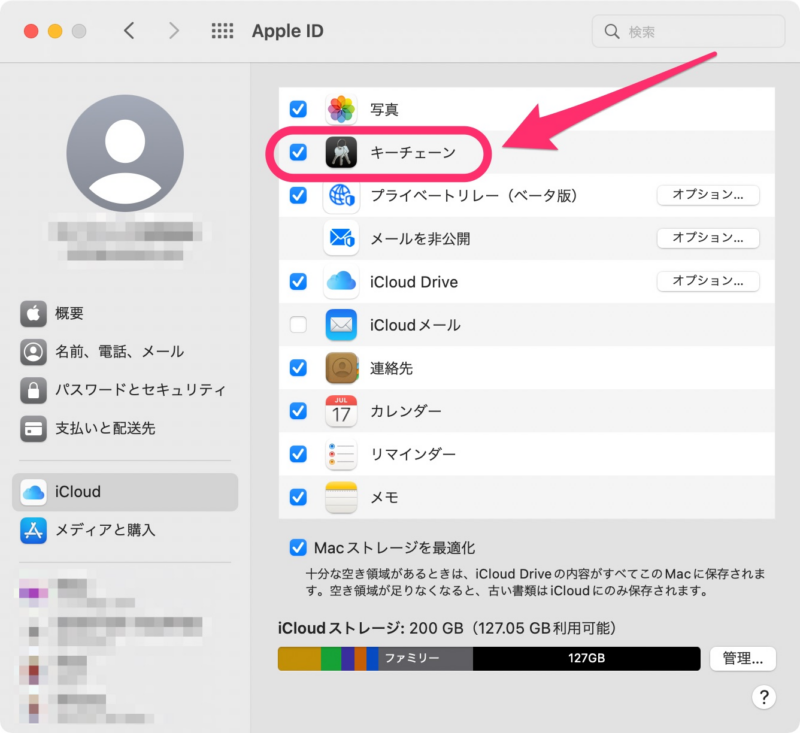Select 名前、電話、メール in the sidebar

[125, 351]
